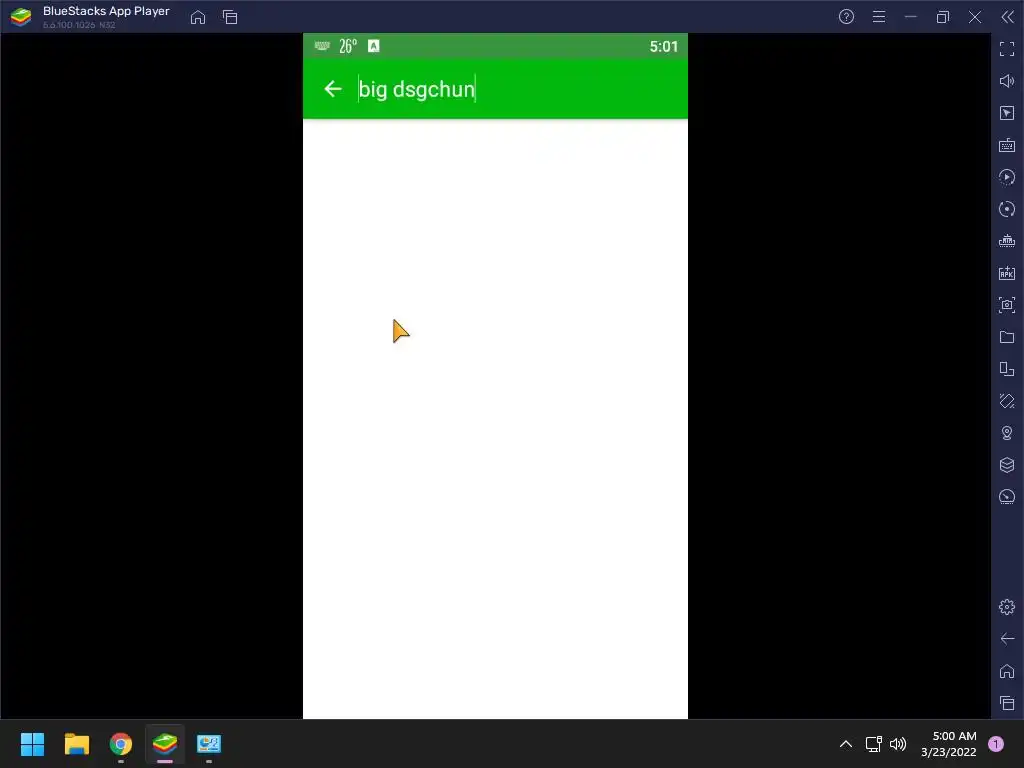Image resolution: width=1024 pixels, height=768 pixels.
Task: Open Google Chrome from taskbar
Action: click(121, 744)
